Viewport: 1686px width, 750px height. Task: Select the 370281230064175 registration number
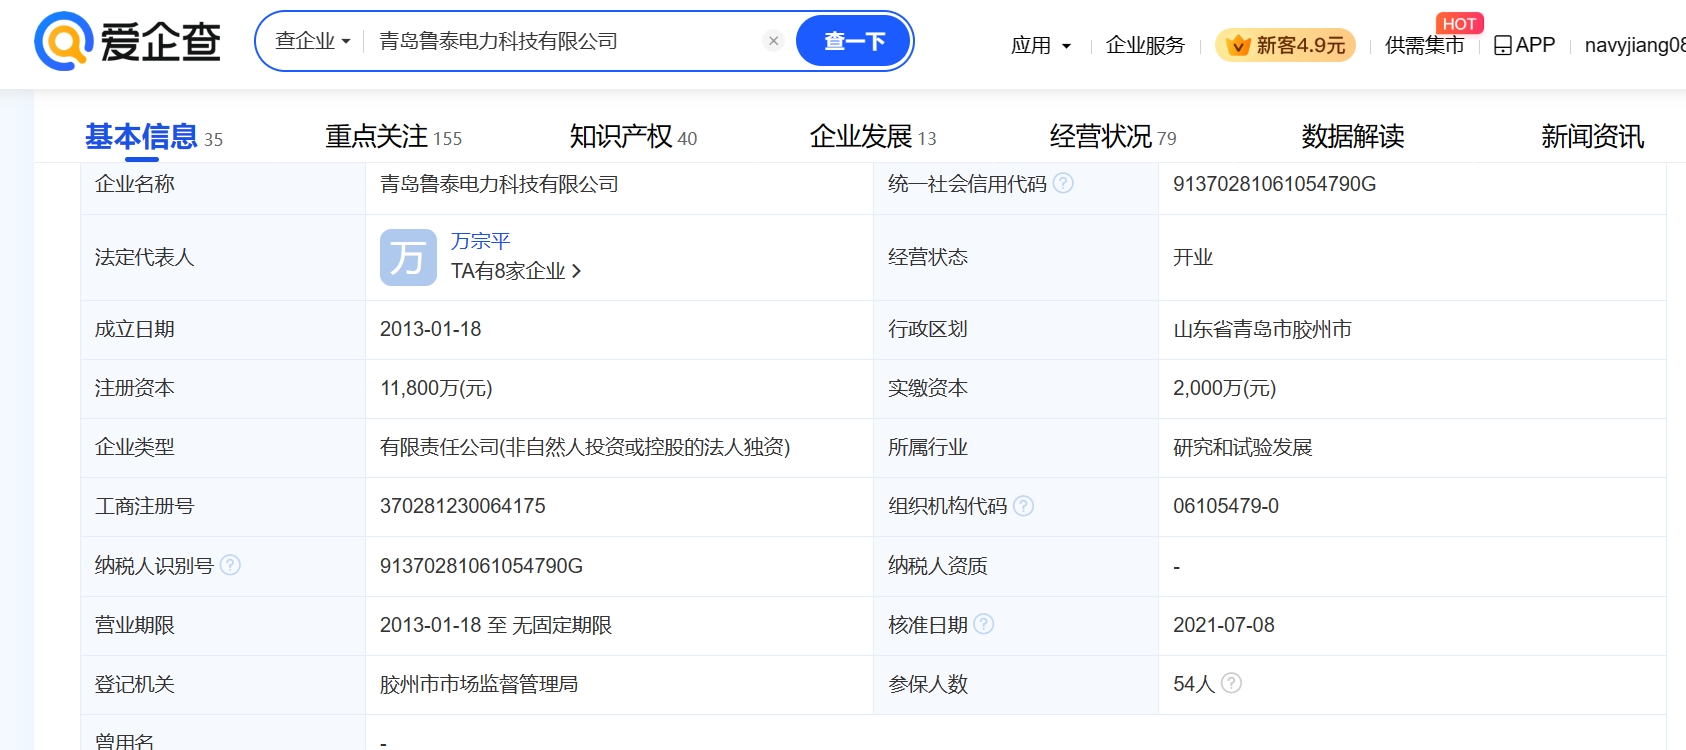[x=463, y=506]
